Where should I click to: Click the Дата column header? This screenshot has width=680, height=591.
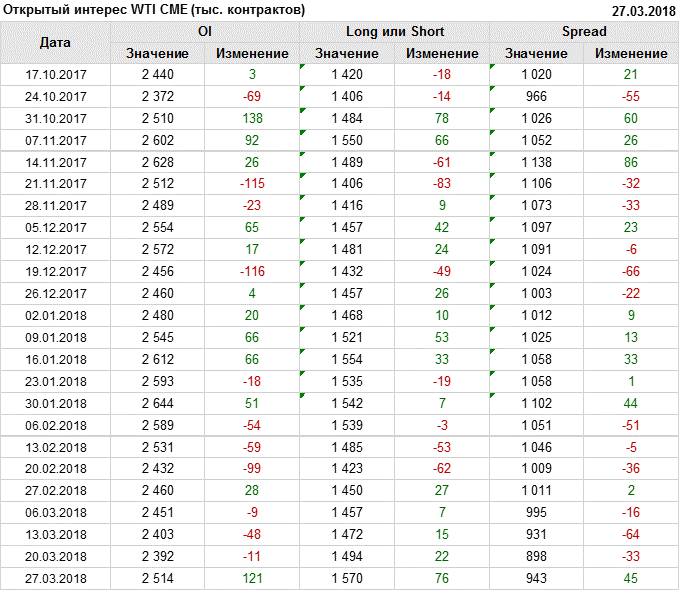pyautogui.click(x=55, y=43)
